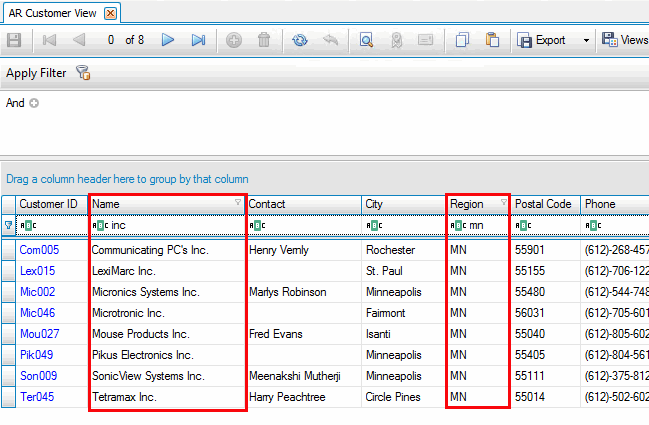Open customer link Mic046
The width and height of the screenshot is (649, 425).
(38, 313)
